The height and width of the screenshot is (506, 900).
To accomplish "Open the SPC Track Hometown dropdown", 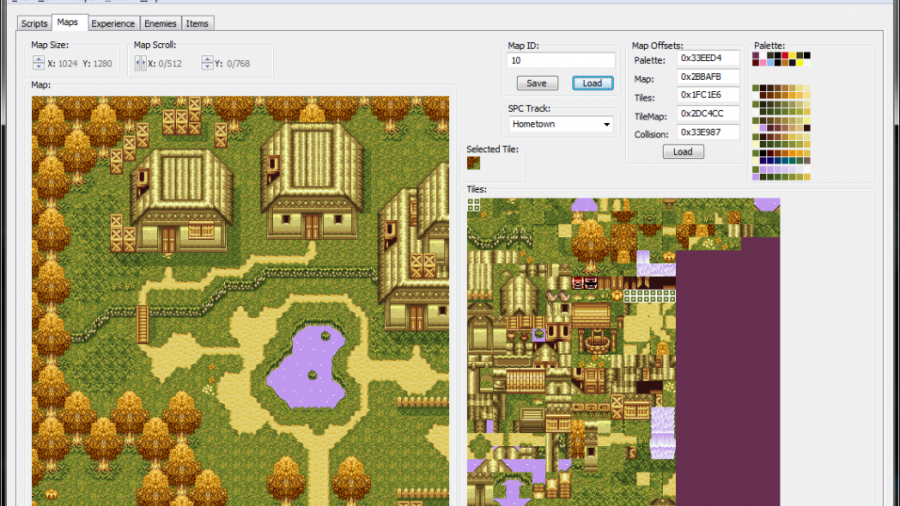I will pyautogui.click(x=560, y=125).
